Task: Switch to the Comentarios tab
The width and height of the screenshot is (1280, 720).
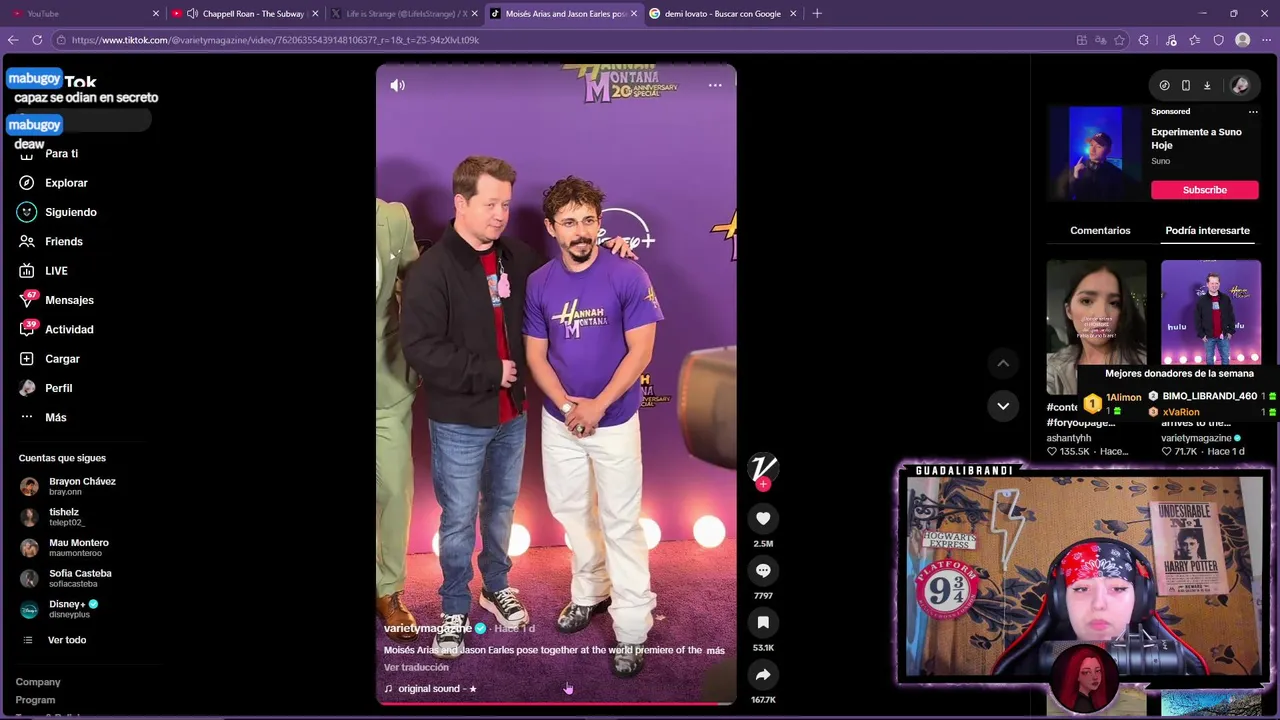Action: pyautogui.click(x=1100, y=231)
